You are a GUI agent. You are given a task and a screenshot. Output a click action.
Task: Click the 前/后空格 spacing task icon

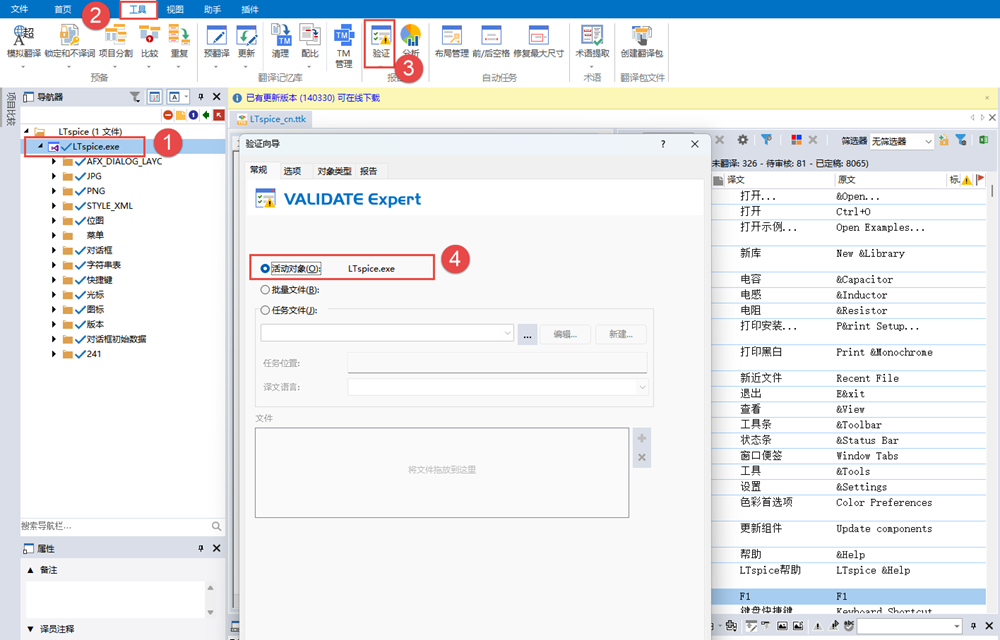coord(491,36)
